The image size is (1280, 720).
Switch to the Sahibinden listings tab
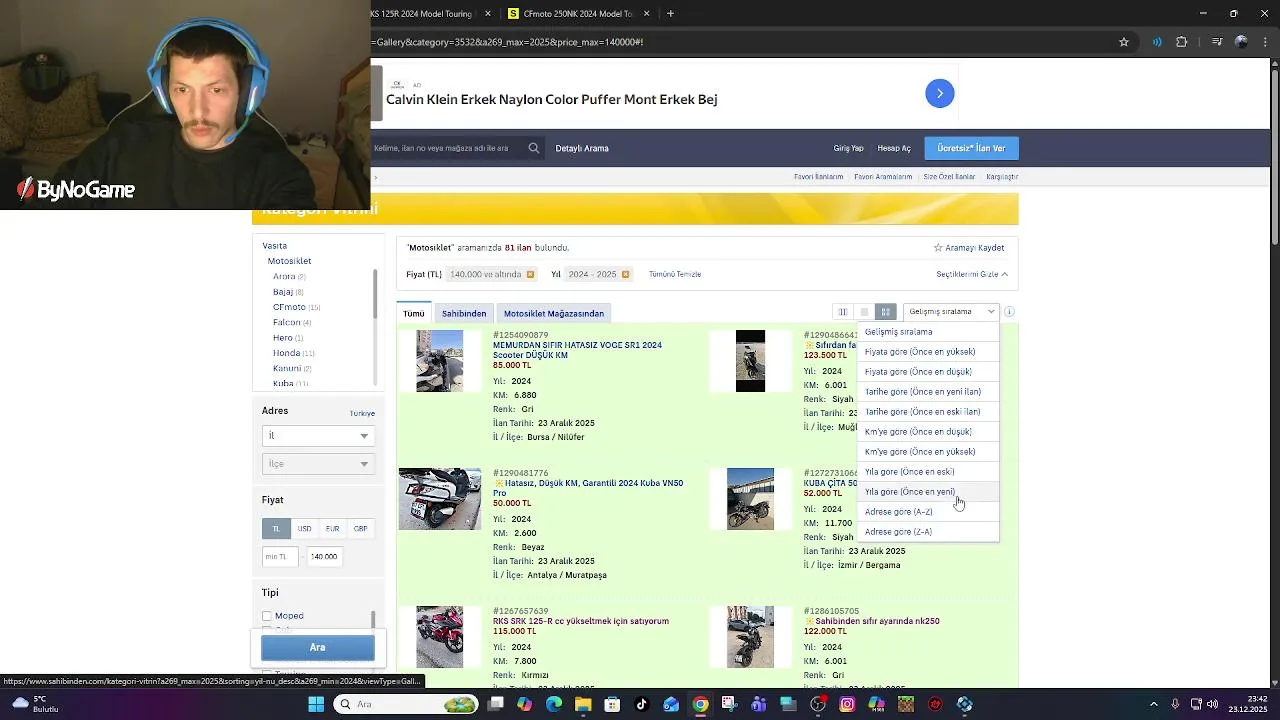click(464, 314)
